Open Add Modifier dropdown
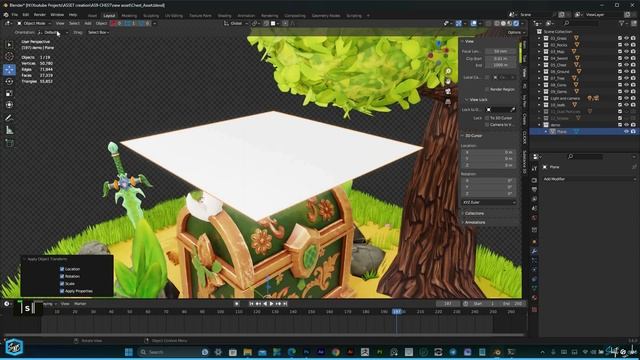 (x=589, y=179)
